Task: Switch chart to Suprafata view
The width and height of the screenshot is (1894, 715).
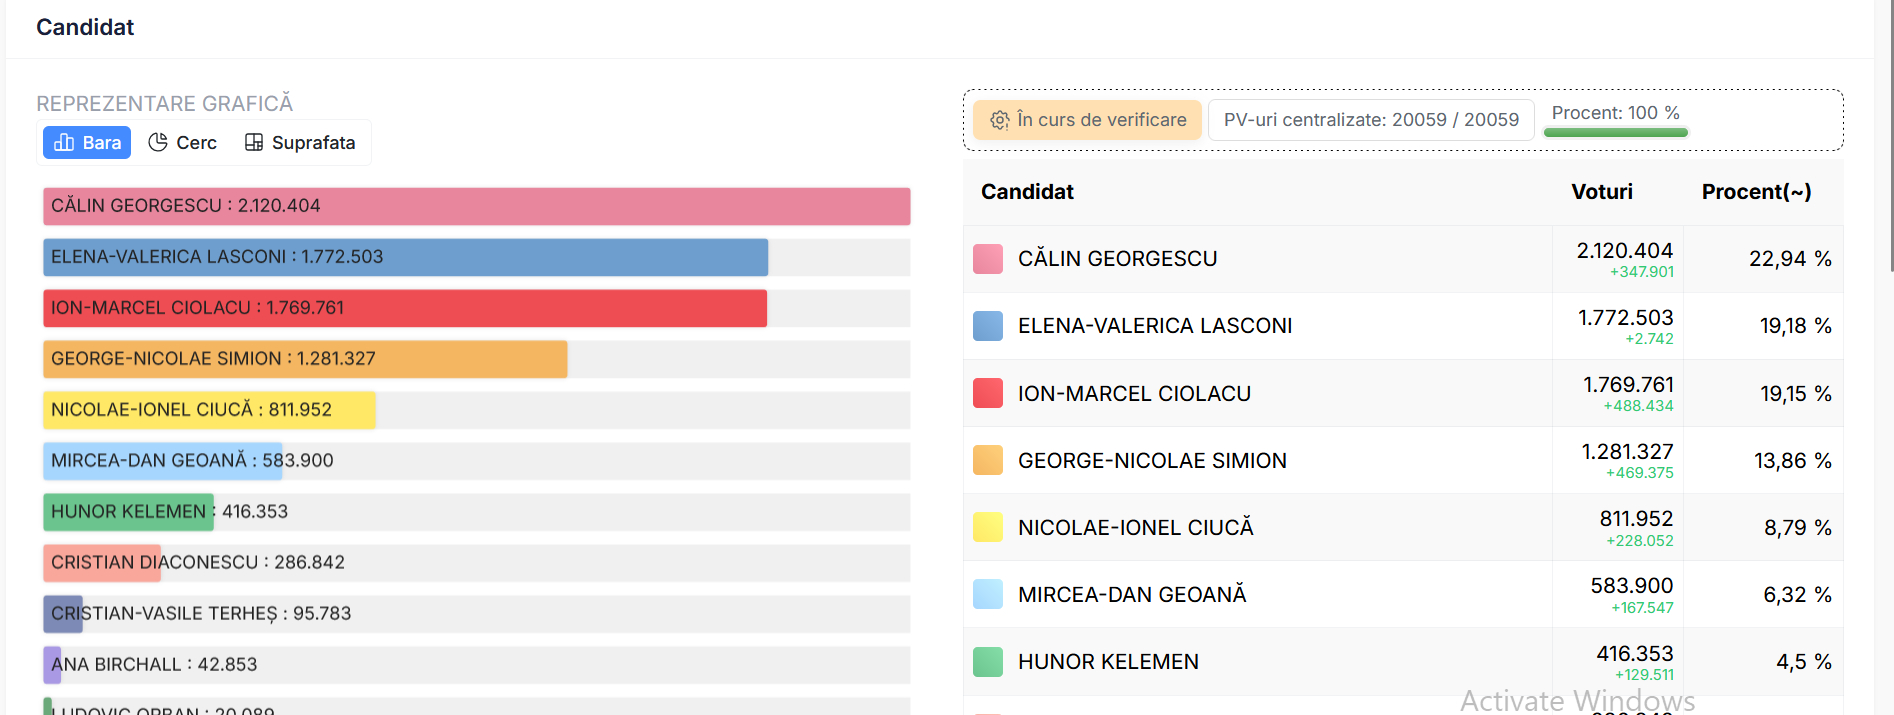Action: pos(300,143)
